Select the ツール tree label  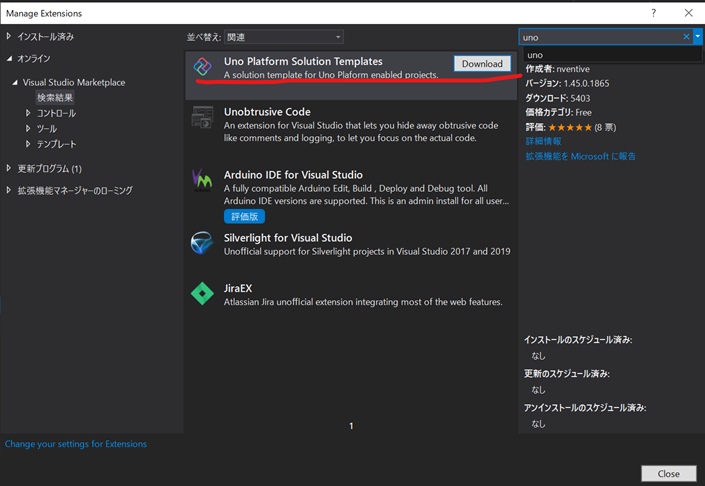click(47, 129)
